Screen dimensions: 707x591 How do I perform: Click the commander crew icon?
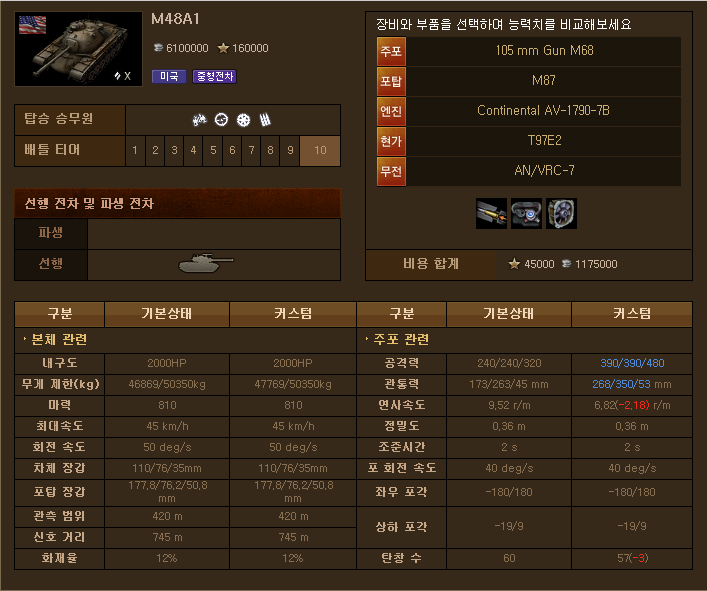tap(199, 120)
